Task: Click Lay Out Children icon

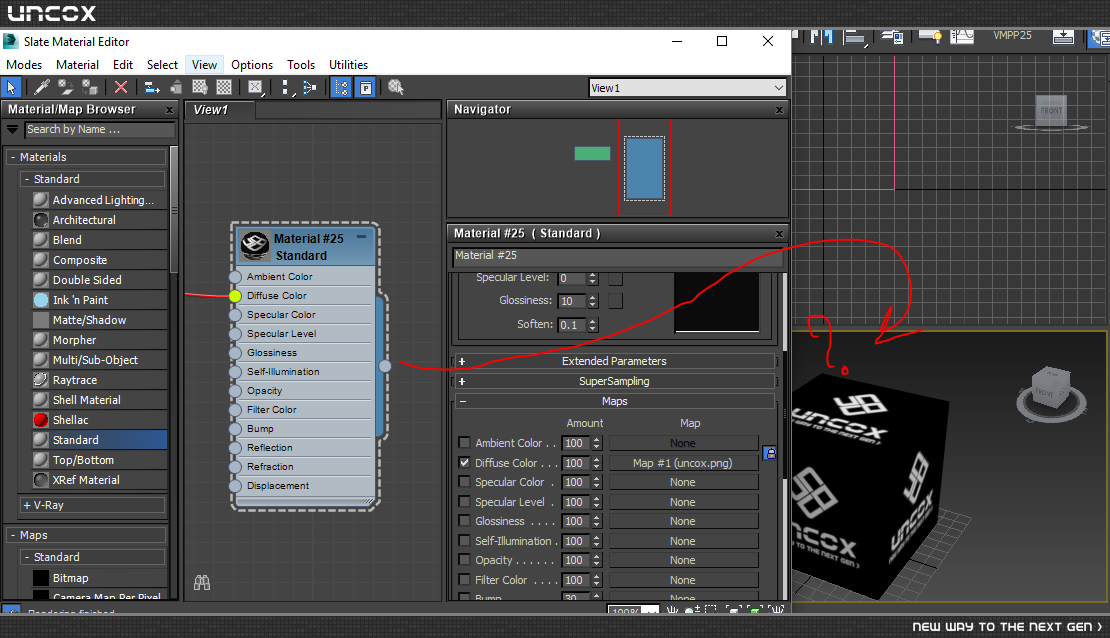Action: pos(309,88)
